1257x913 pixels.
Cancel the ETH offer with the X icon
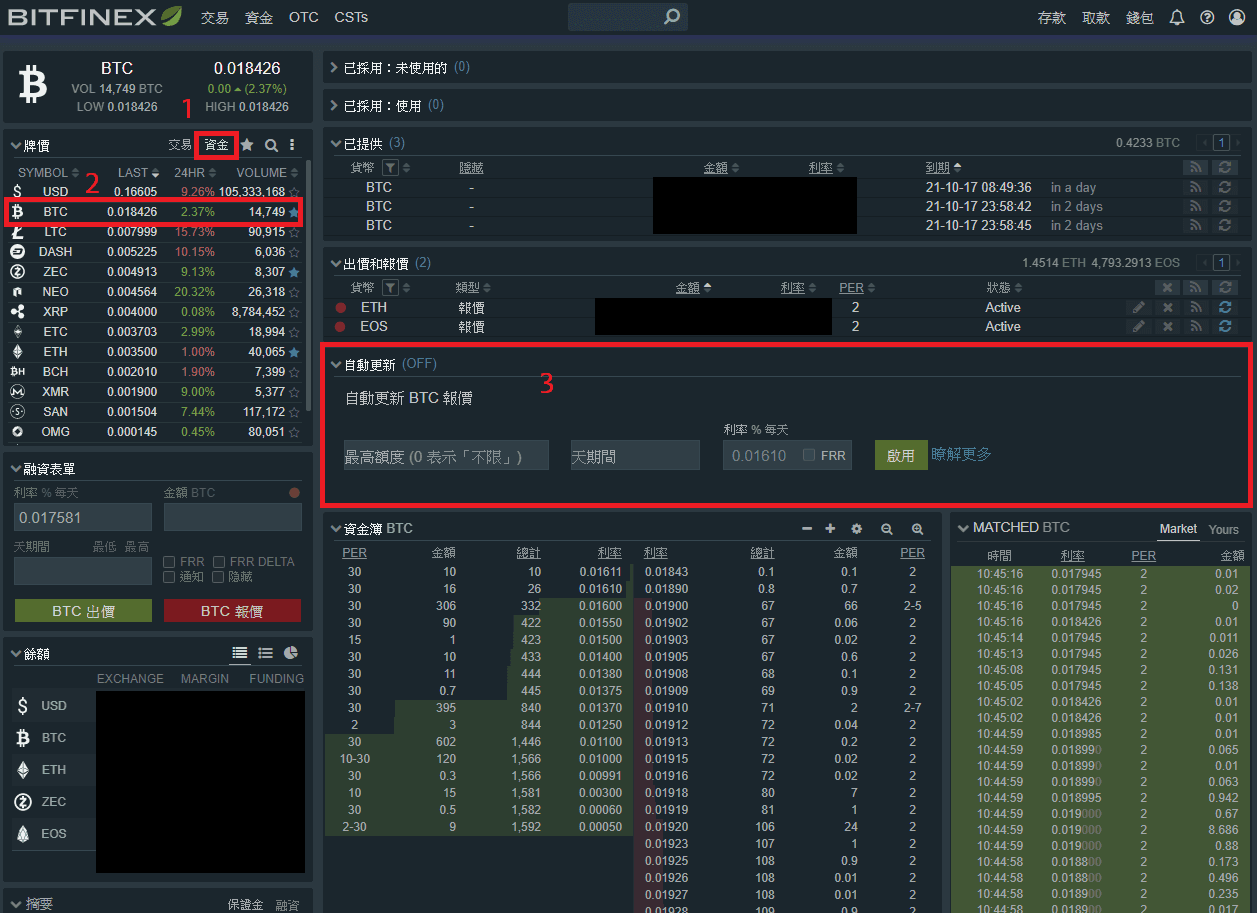[1167, 307]
